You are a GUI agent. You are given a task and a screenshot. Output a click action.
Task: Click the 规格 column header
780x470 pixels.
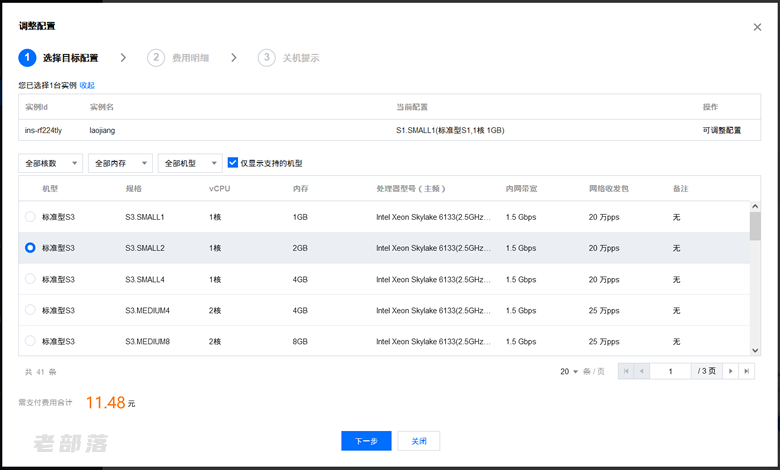pyautogui.click(x=134, y=188)
